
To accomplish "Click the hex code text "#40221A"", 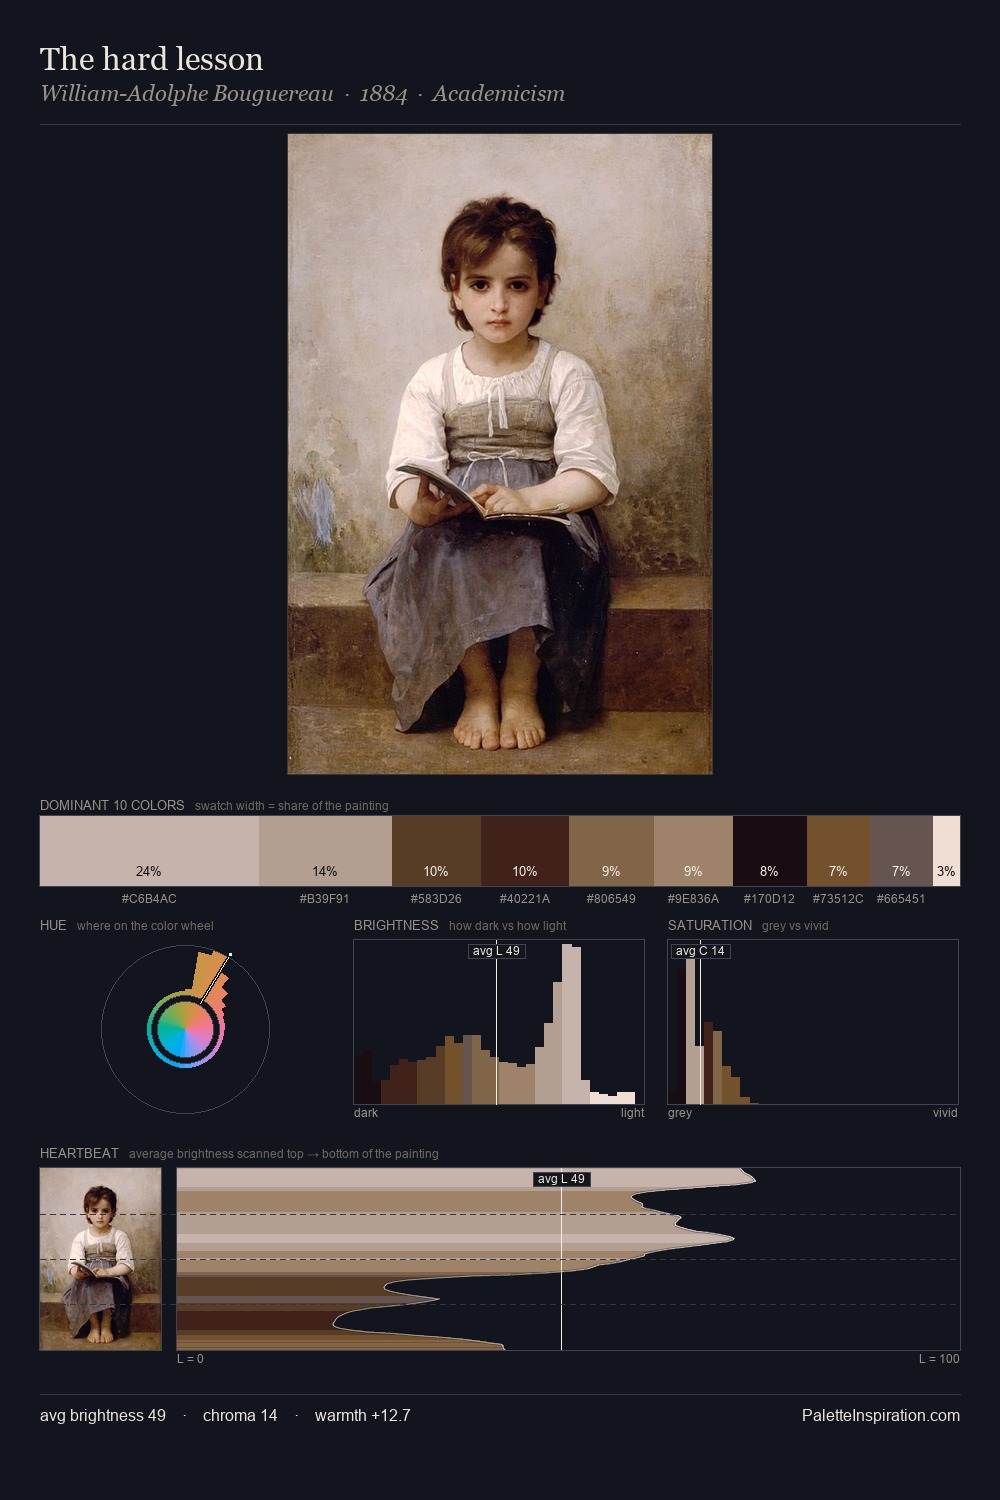I will [x=525, y=899].
